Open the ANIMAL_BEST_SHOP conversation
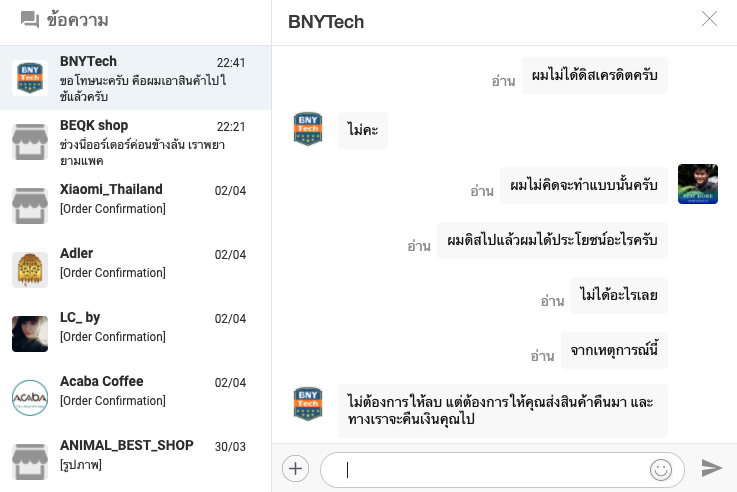 click(140, 455)
